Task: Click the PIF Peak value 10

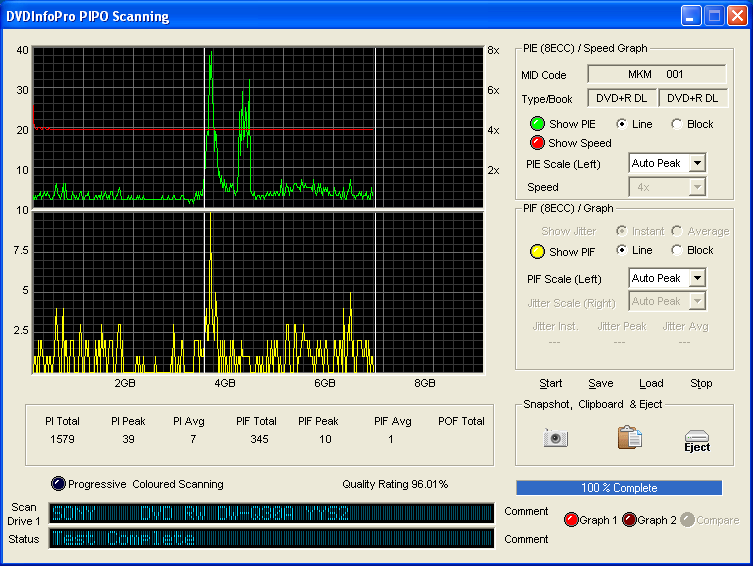Action: point(325,439)
